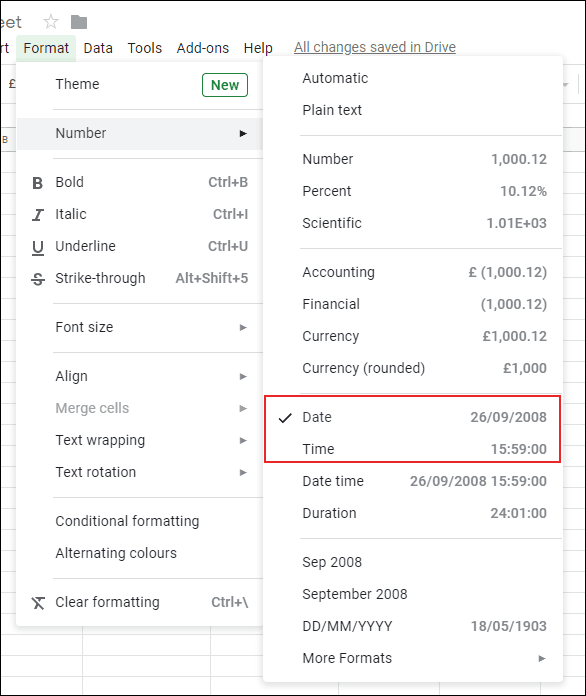This screenshot has width=586, height=696.
Task: Select Plain text format
Action: click(413, 110)
